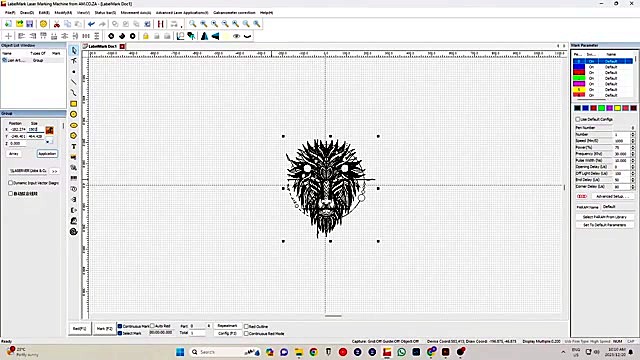The width and height of the screenshot is (640, 360).
Task: Click the Speed value stepper
Action: point(633,141)
